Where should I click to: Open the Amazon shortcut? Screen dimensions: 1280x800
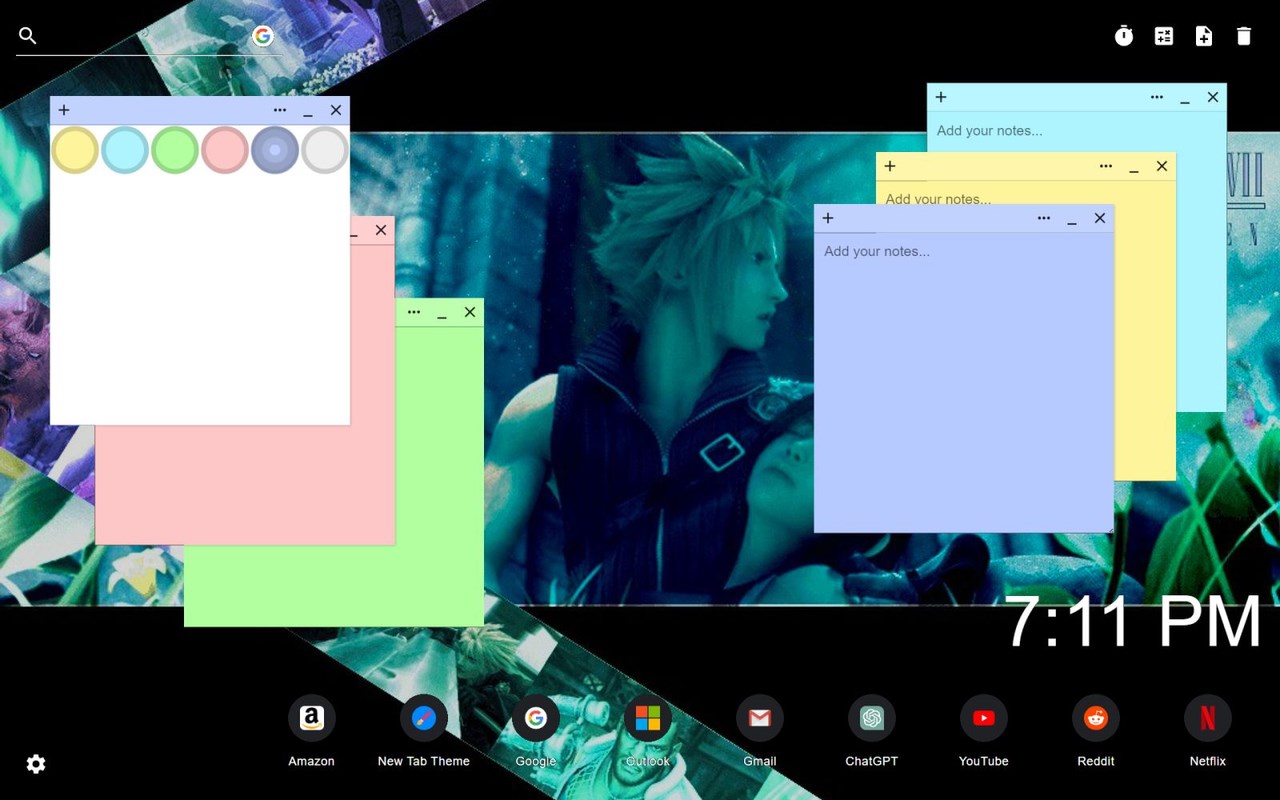[x=312, y=718]
